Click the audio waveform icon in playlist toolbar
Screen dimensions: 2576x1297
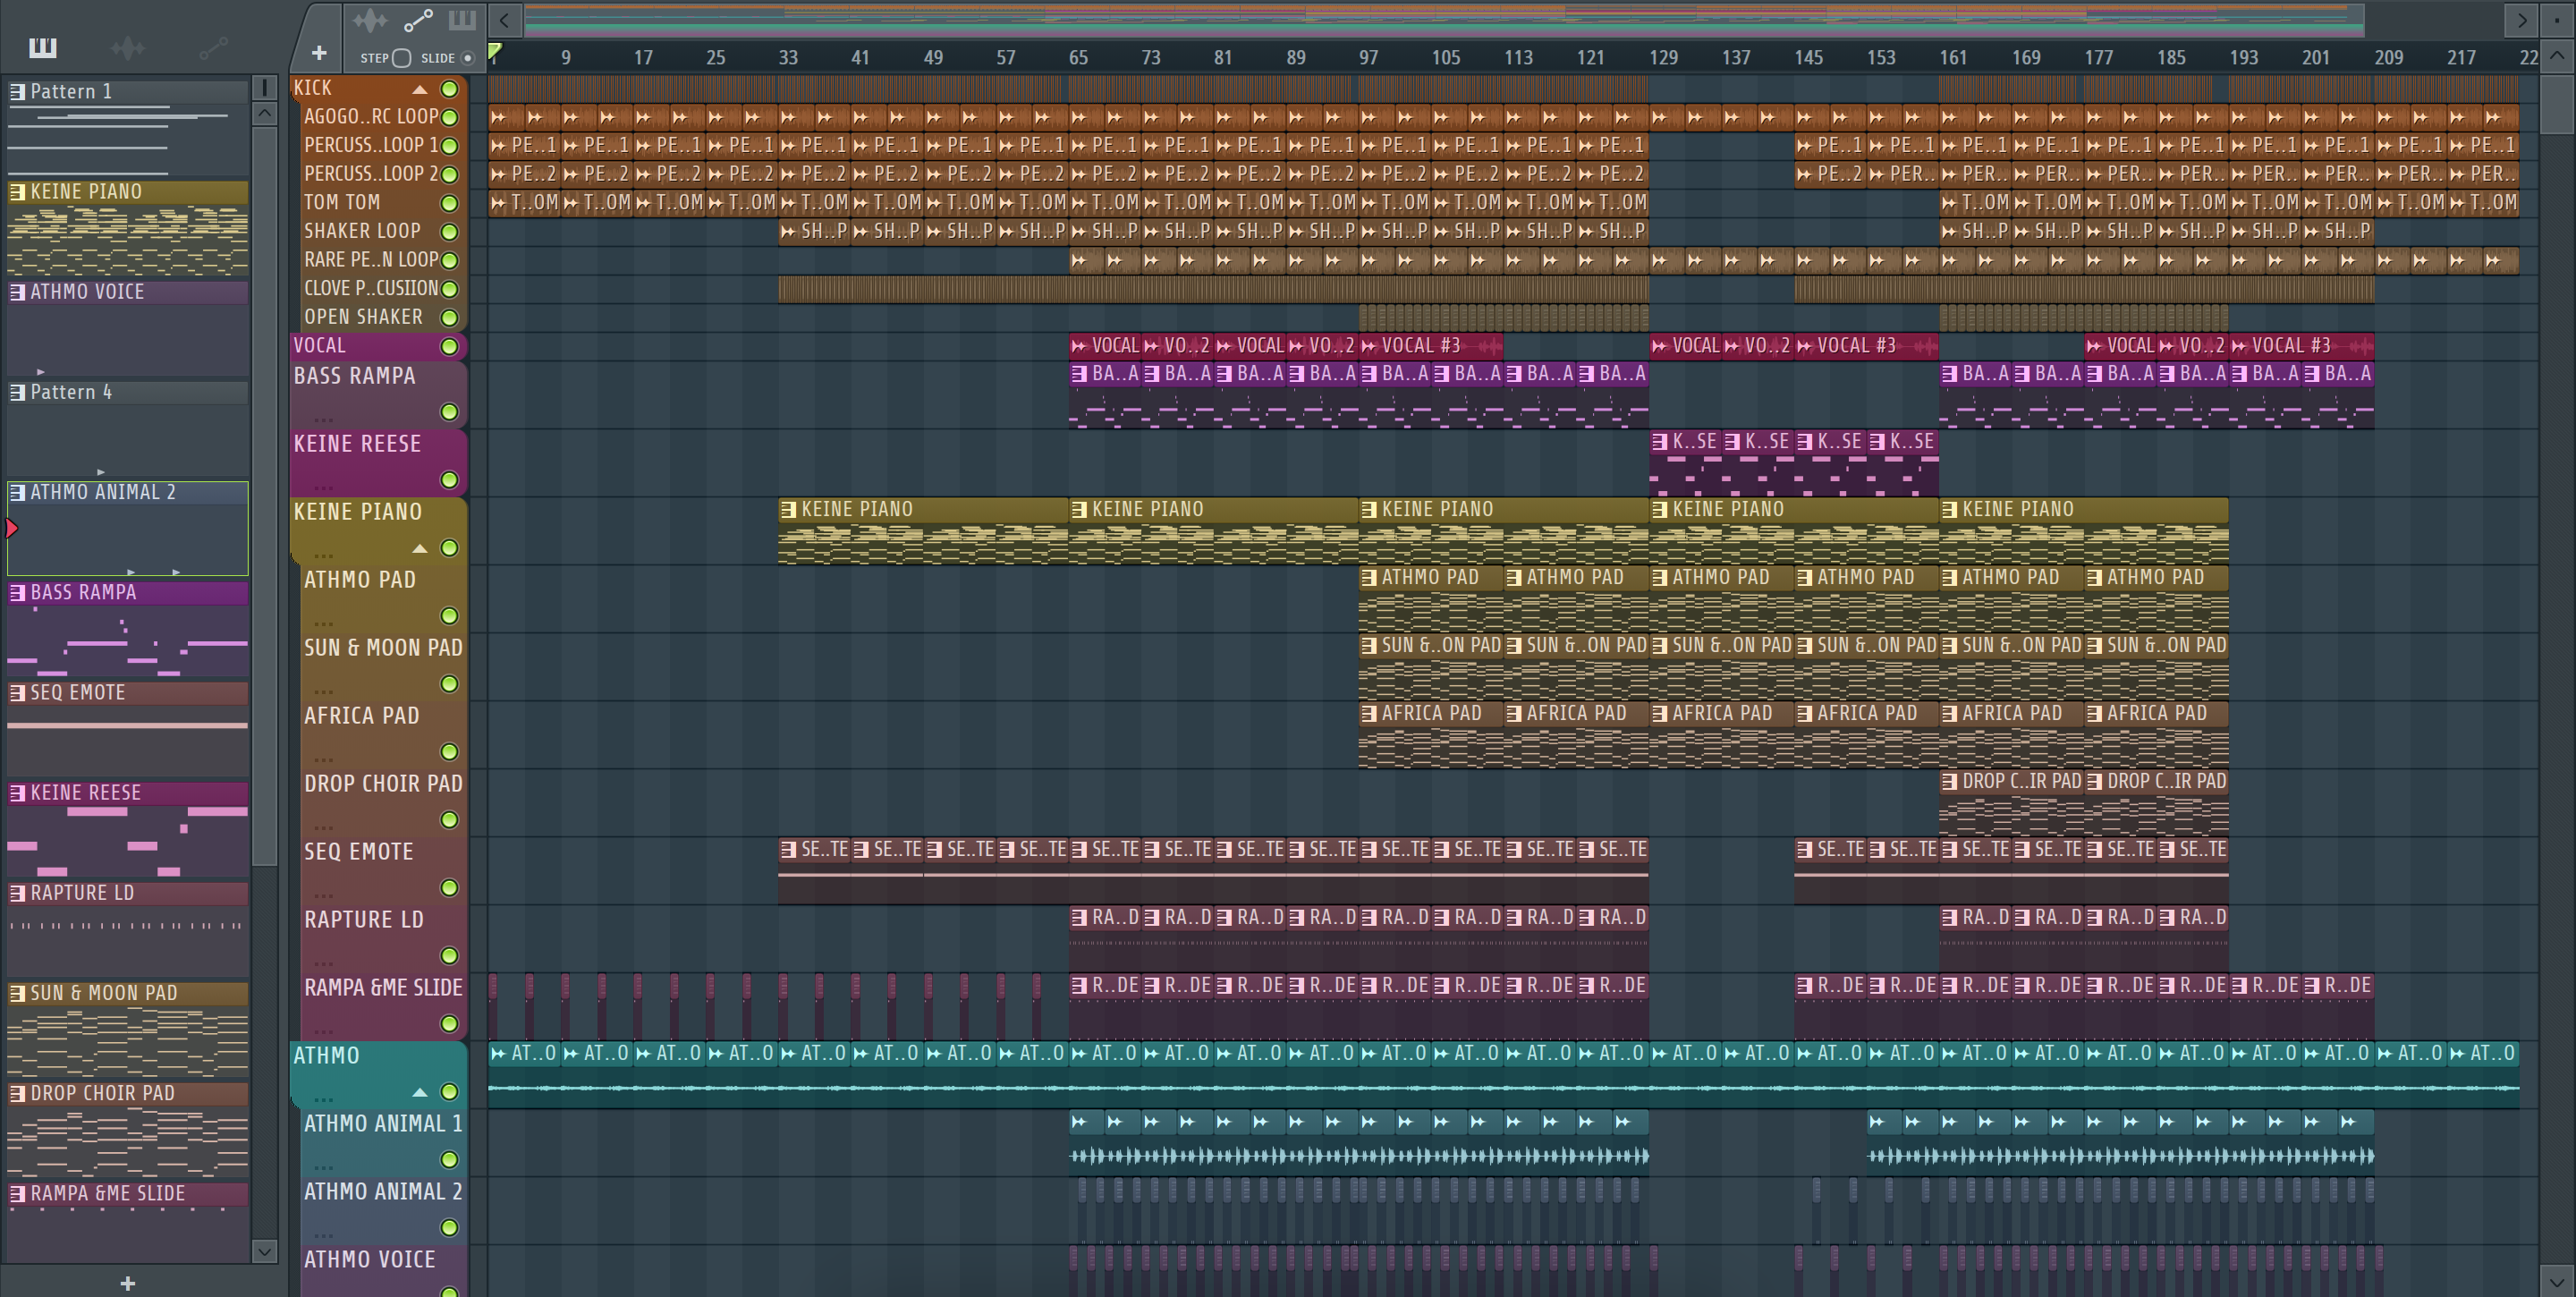(369, 20)
